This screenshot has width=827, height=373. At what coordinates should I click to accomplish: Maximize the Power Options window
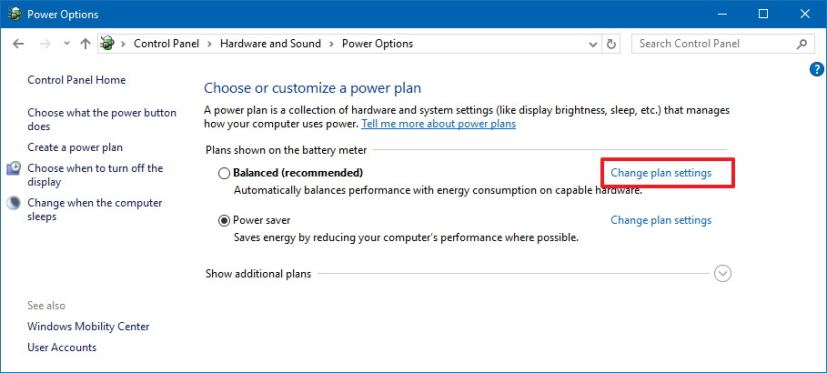(763, 14)
